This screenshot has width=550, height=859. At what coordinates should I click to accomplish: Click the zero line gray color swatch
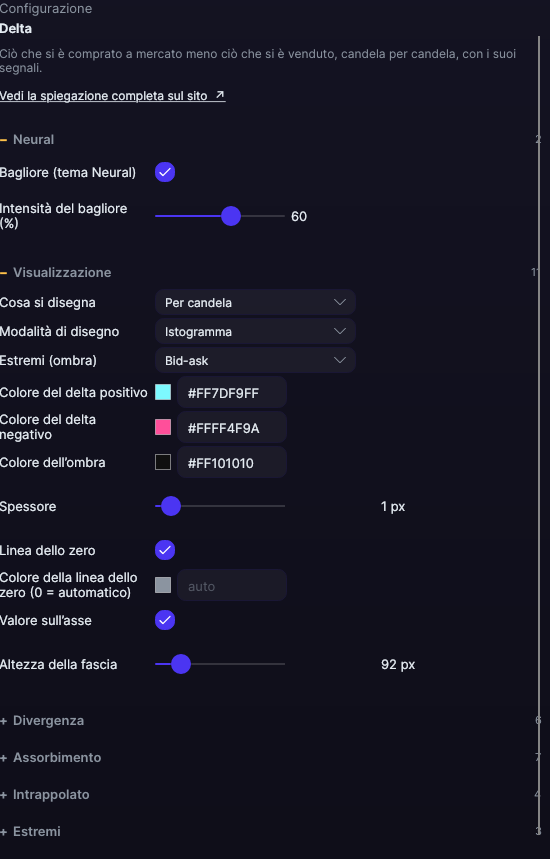pyautogui.click(x=163, y=585)
